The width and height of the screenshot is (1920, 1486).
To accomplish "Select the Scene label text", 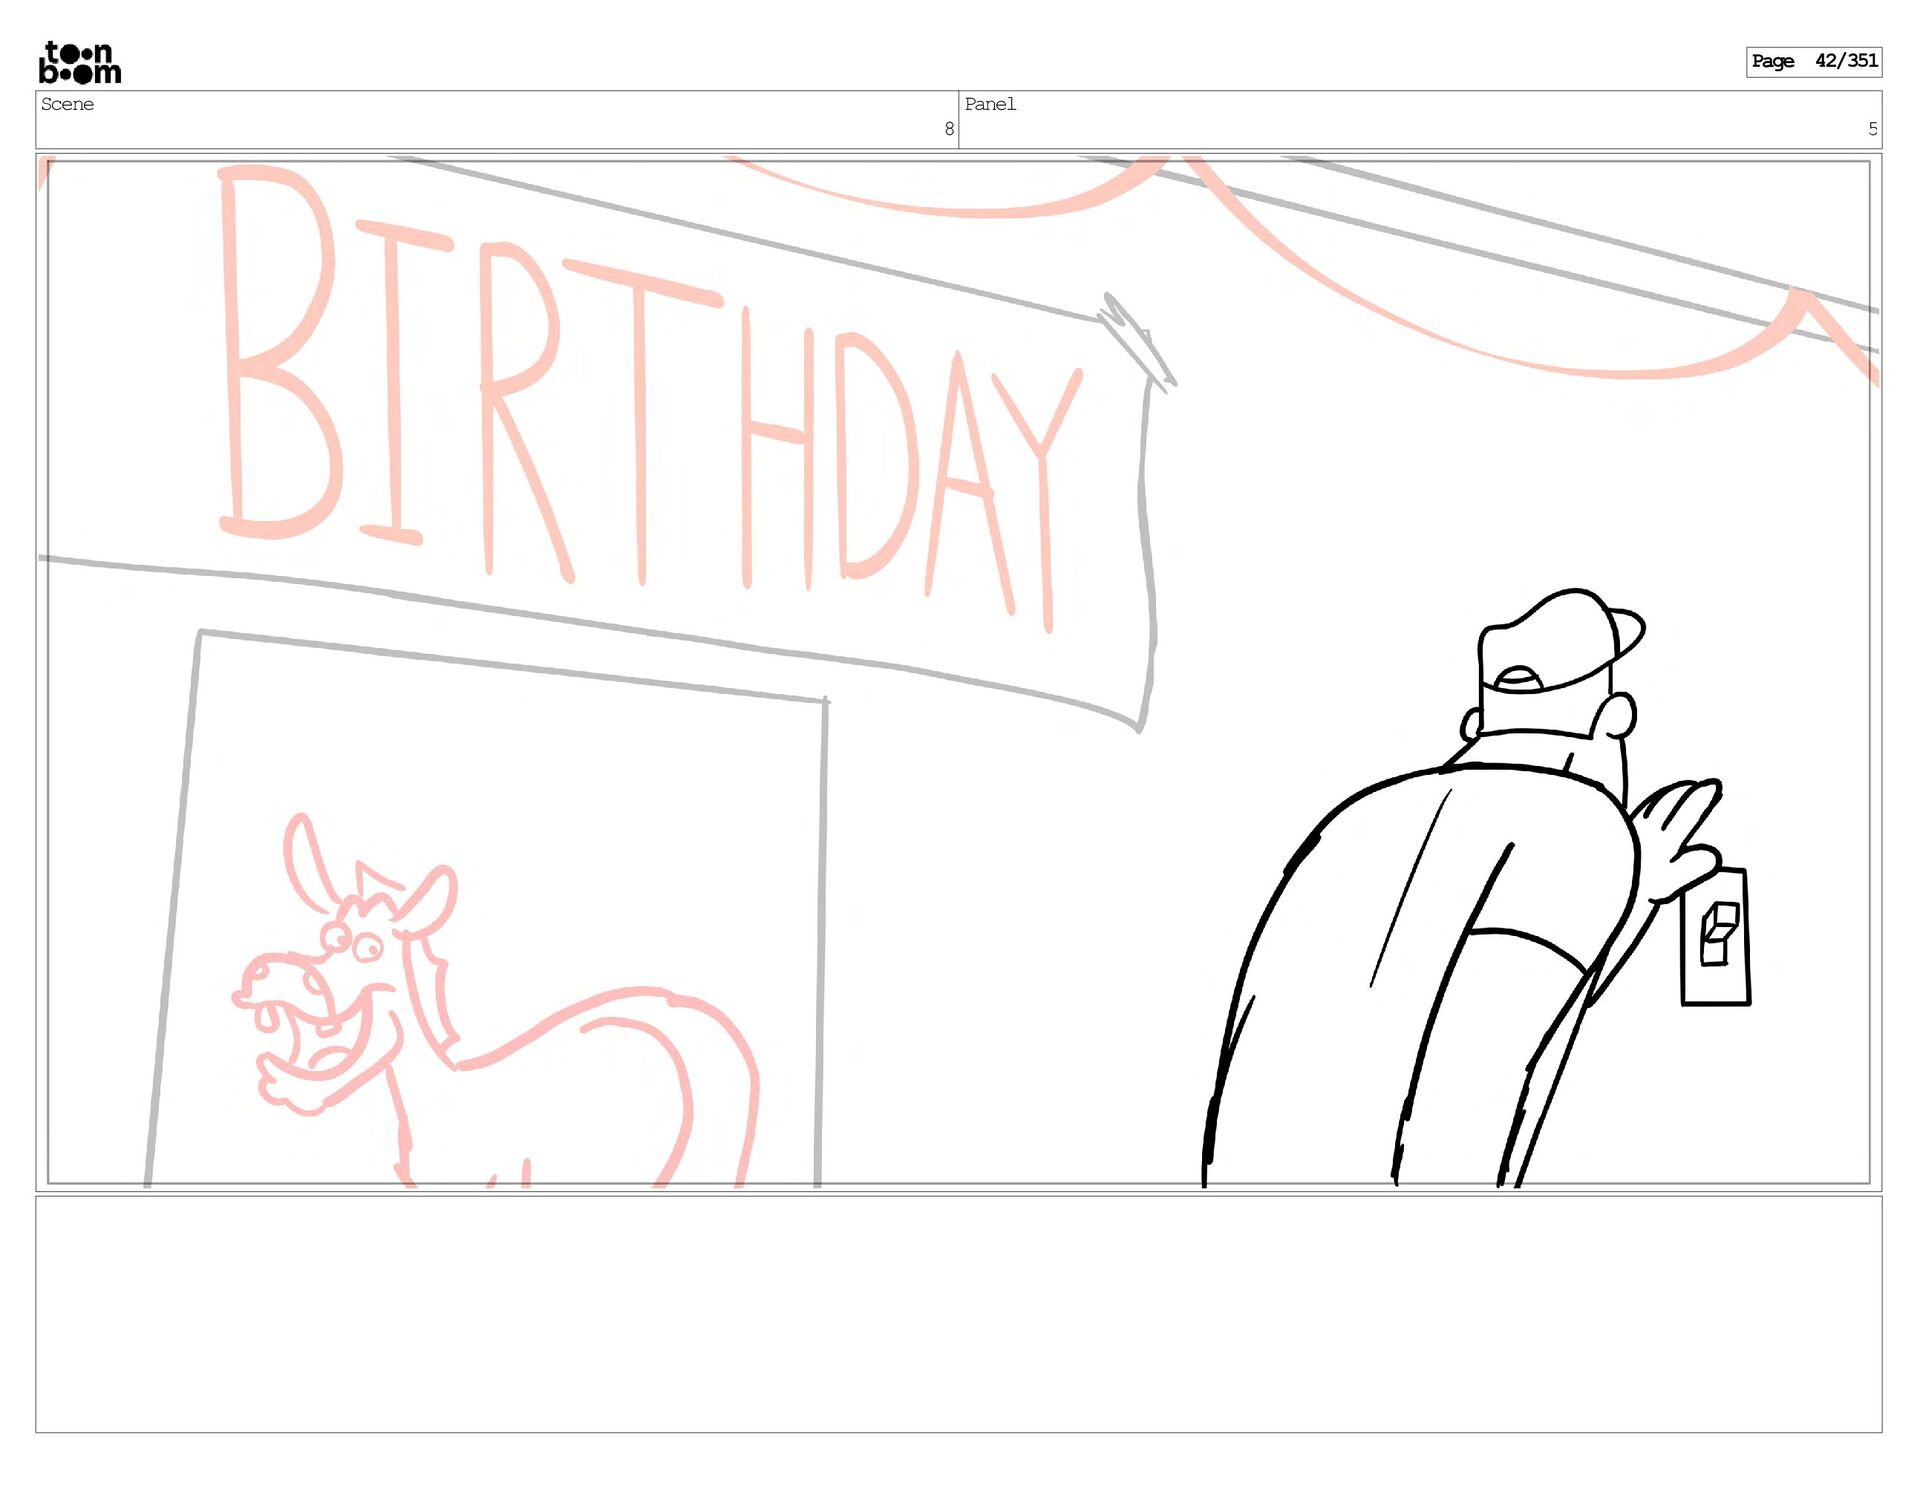I will [67, 104].
